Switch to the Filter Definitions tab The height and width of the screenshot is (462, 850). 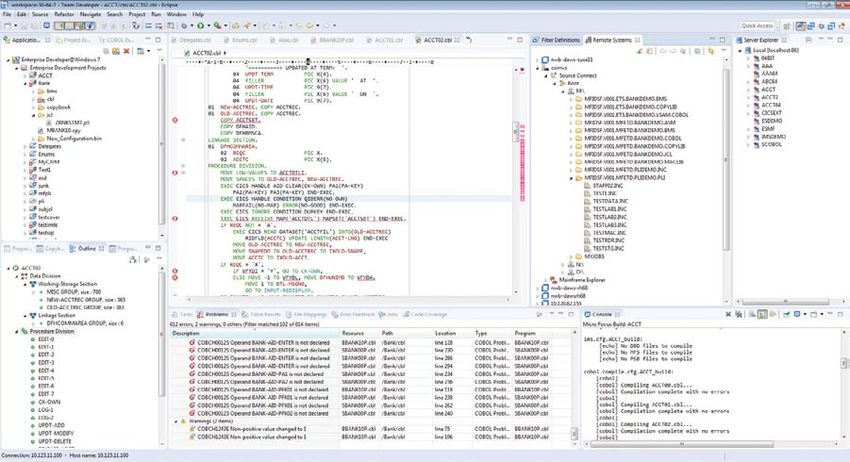[x=557, y=40]
